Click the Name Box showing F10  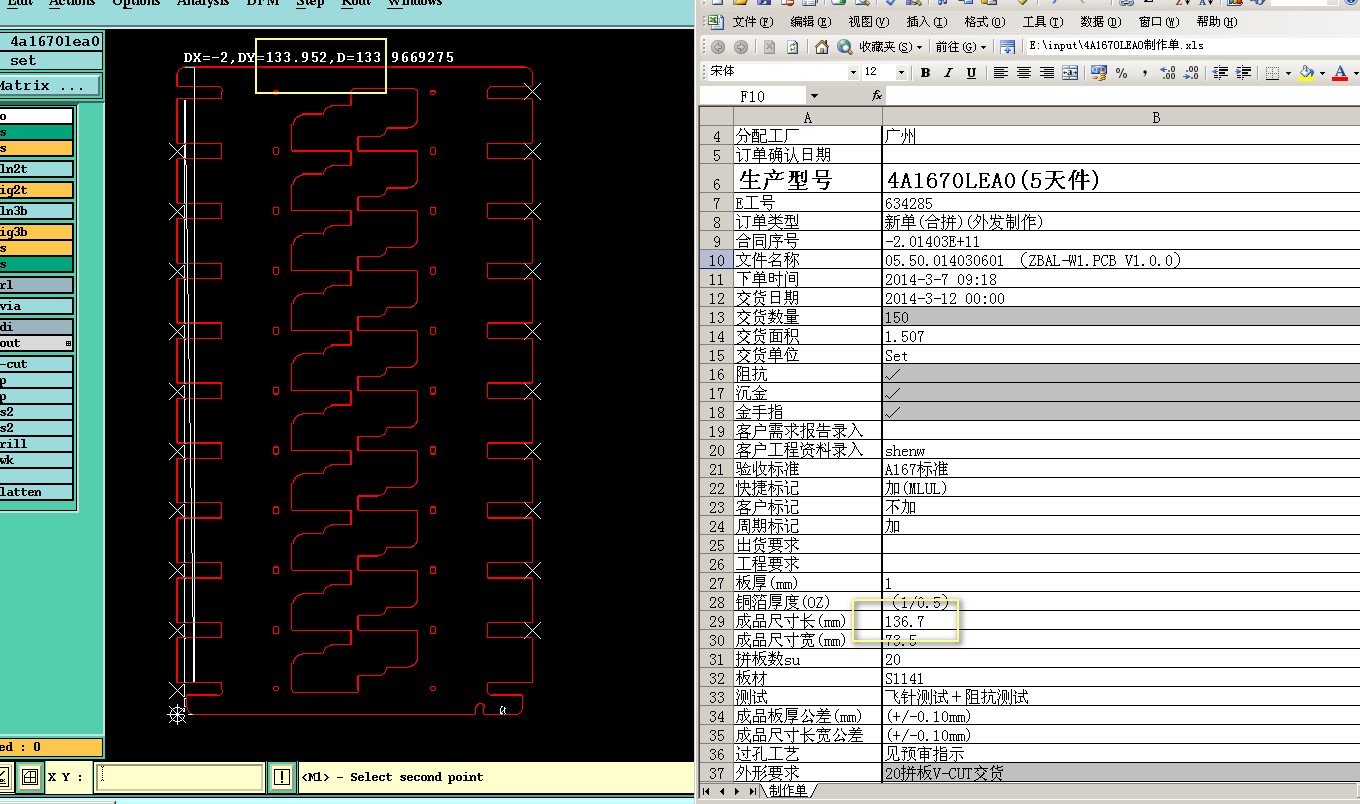(752, 96)
